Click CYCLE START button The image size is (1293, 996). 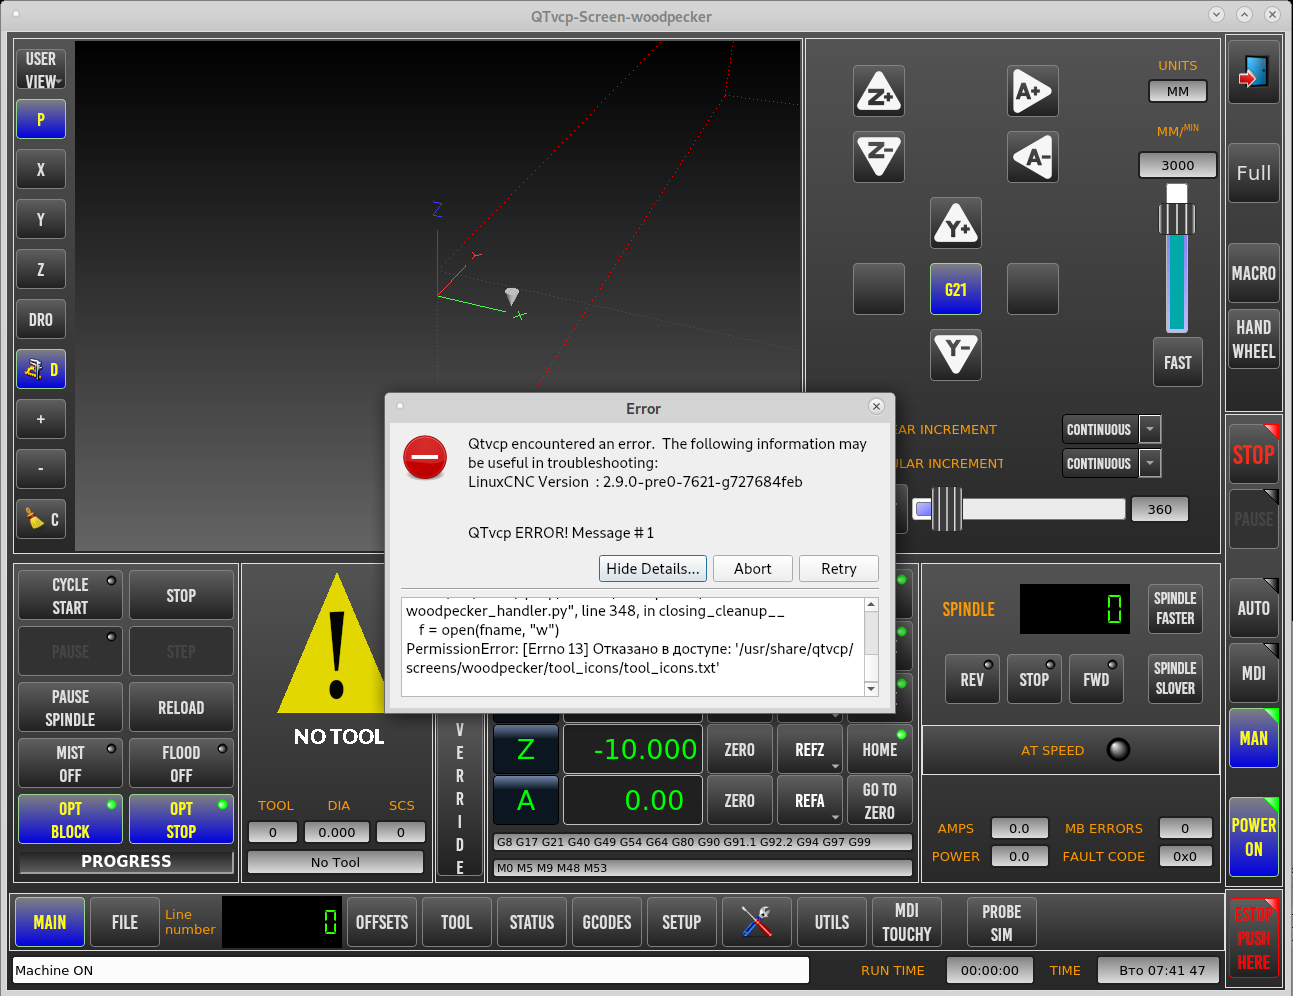(70, 596)
